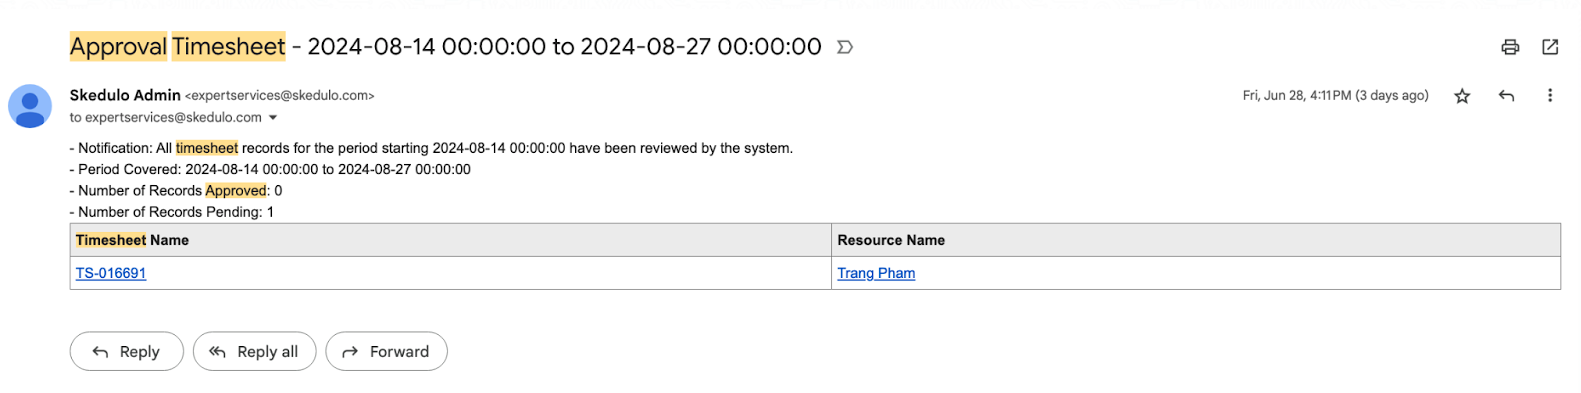Screen dimensions: 1581x393
Task: Click the Fri, Jun 28 timestamp
Action: click(x=1335, y=96)
